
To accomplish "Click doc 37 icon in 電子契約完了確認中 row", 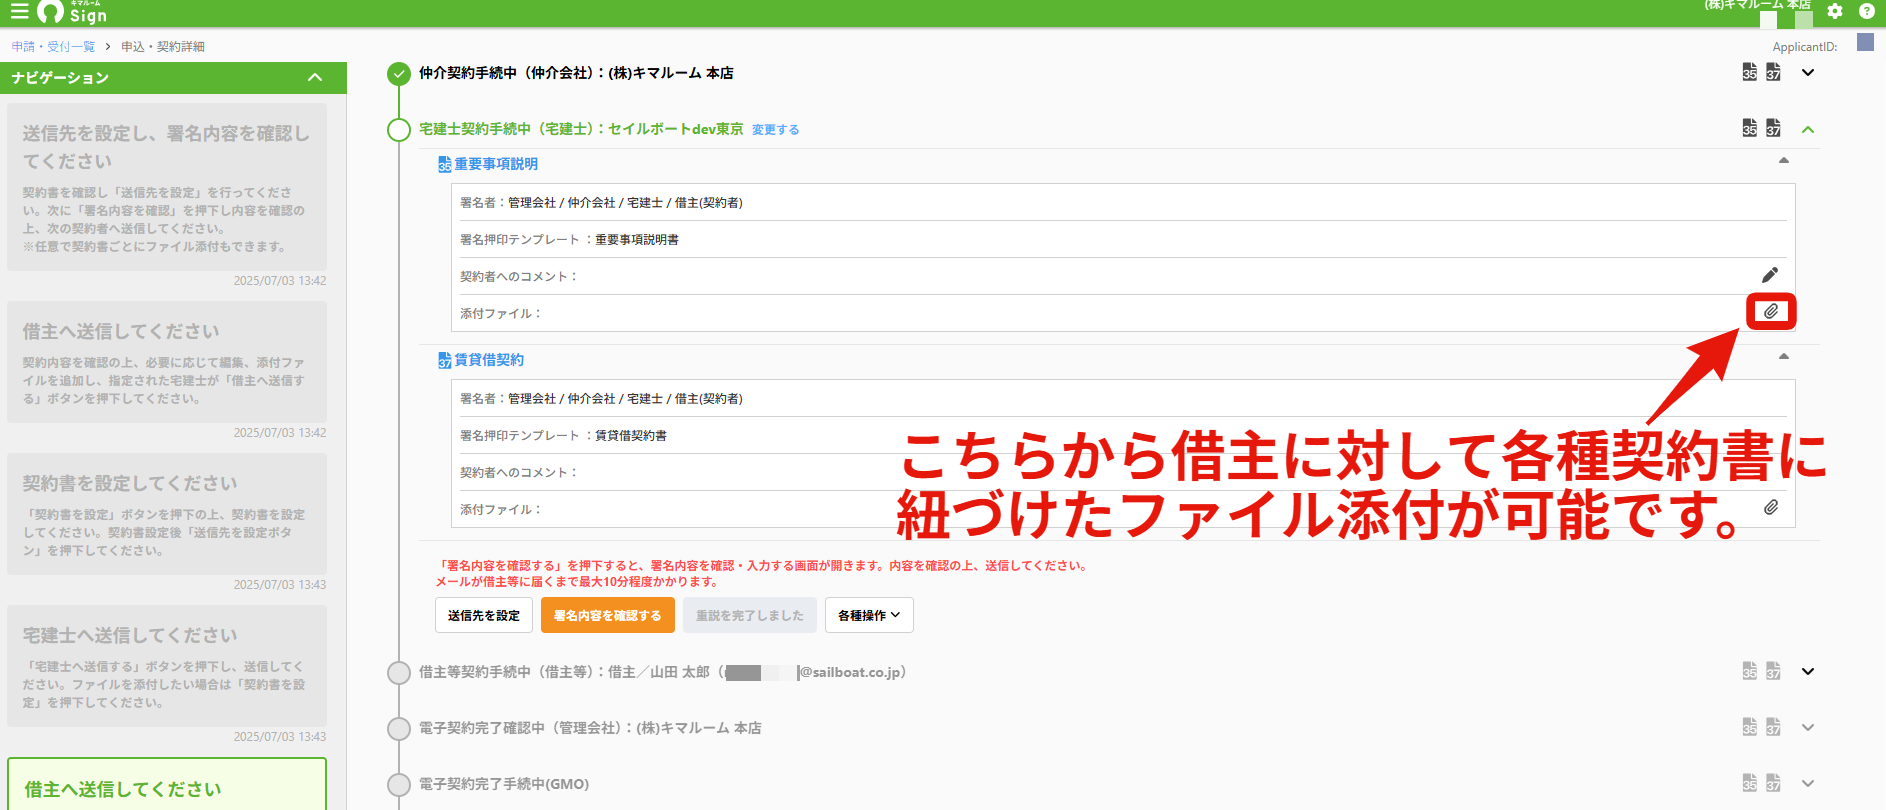I will point(1773,727).
